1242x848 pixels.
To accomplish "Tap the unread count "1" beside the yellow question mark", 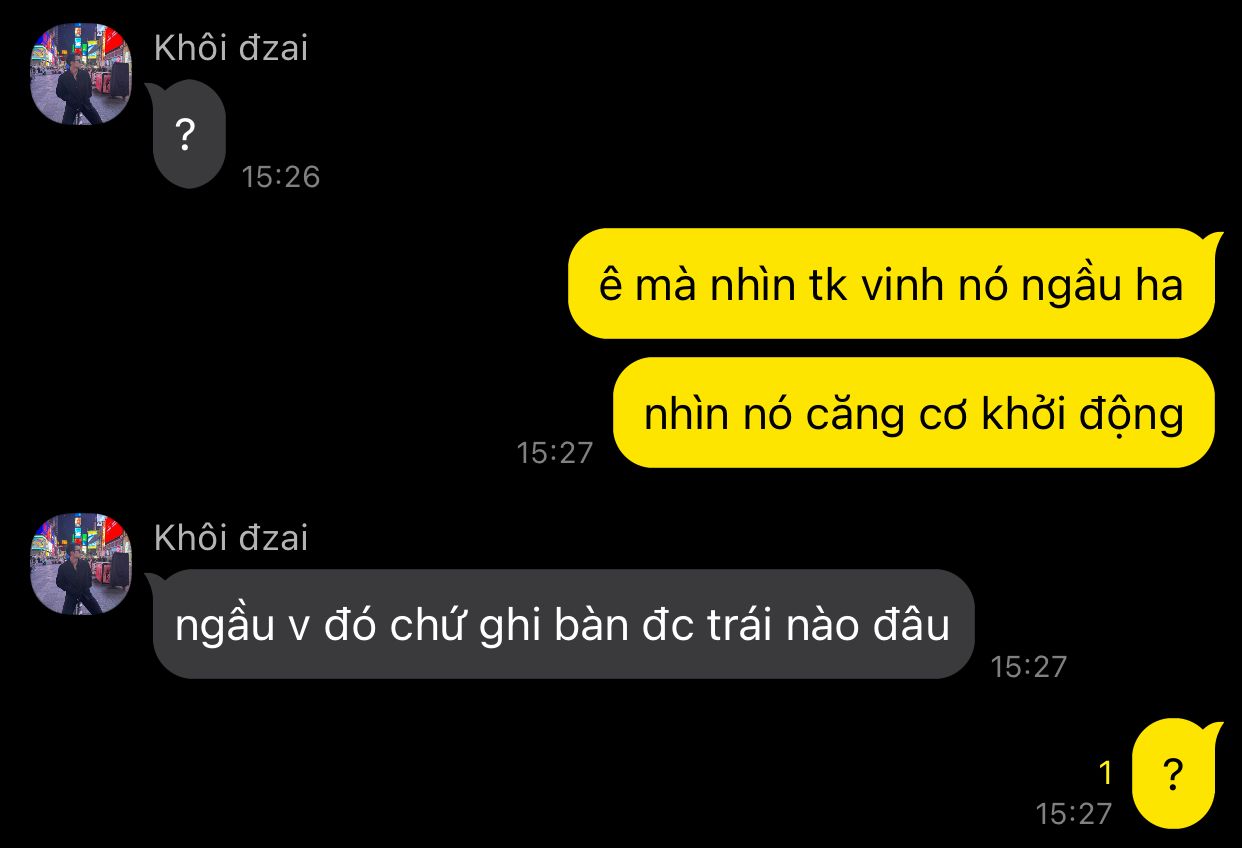I will (x=1105, y=773).
